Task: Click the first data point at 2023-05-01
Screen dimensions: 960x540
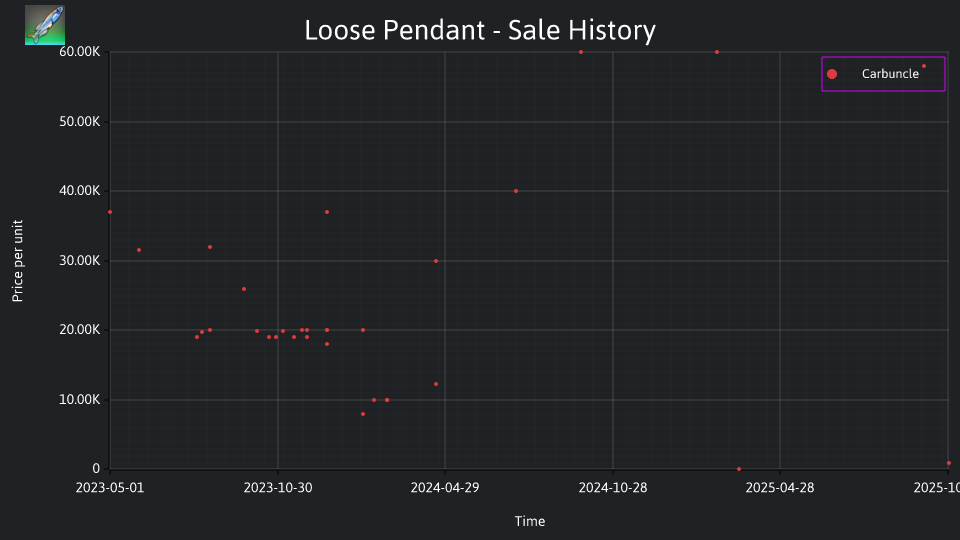Action: (110, 212)
